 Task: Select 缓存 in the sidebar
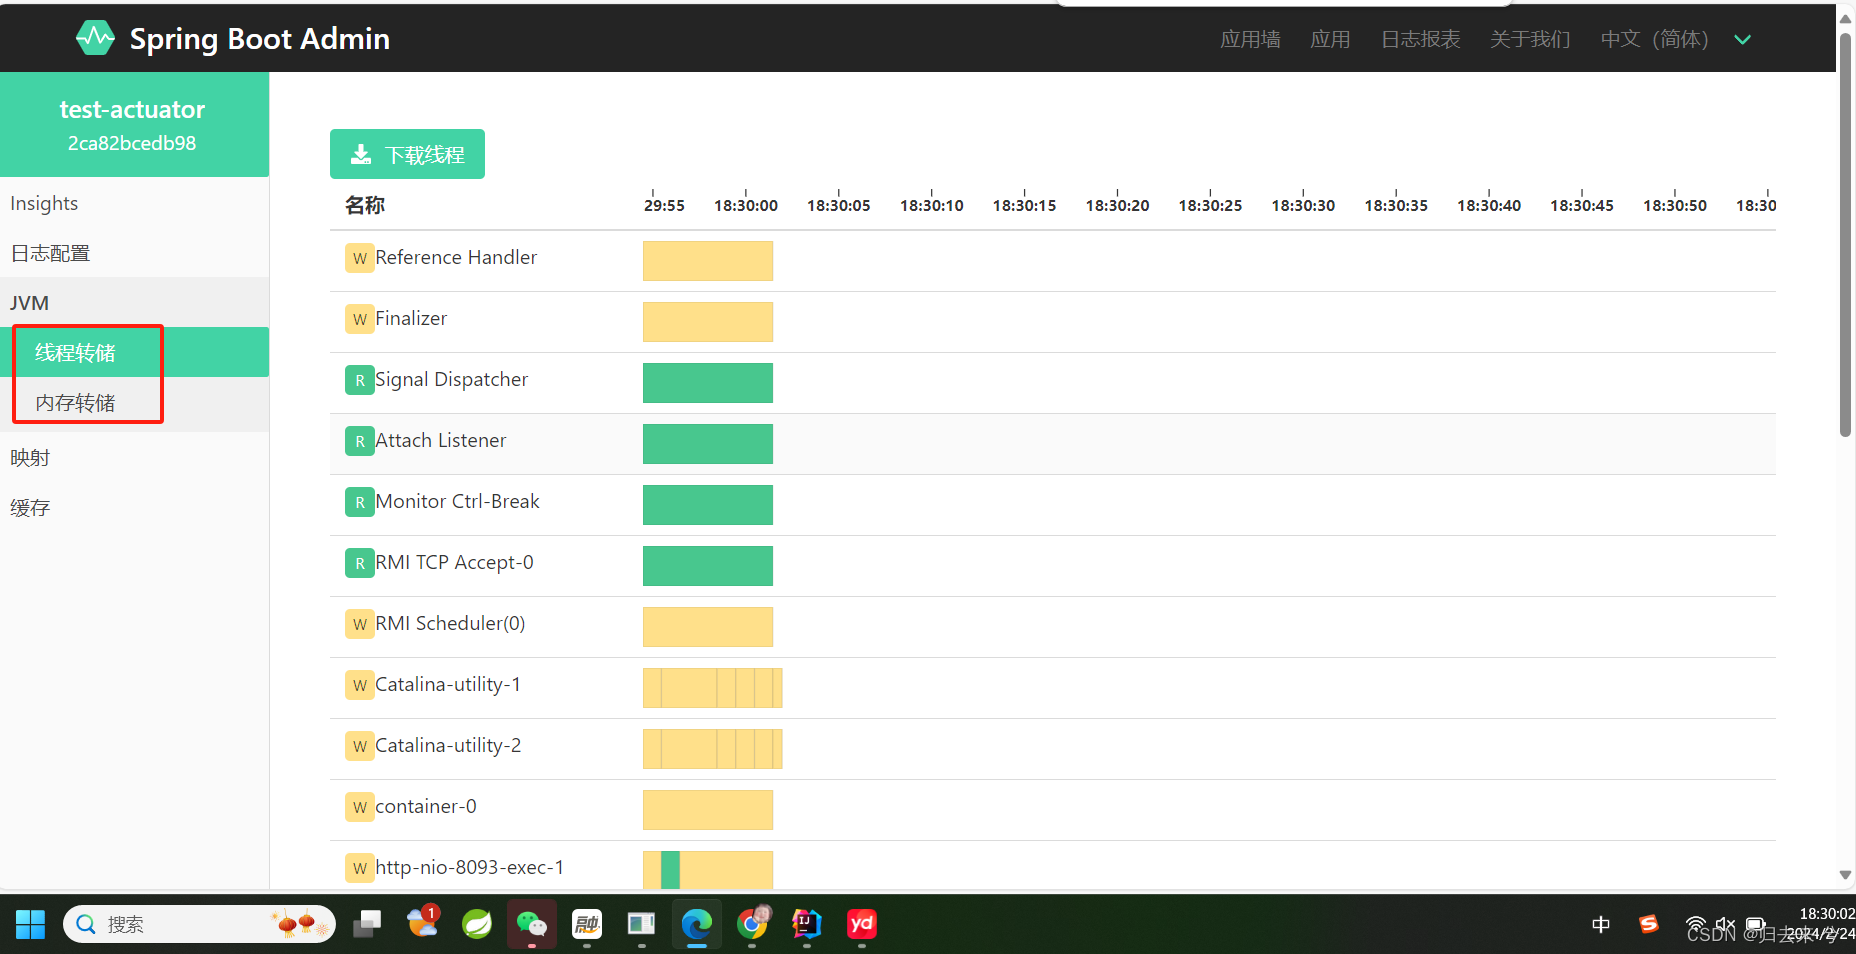[x=135, y=507]
